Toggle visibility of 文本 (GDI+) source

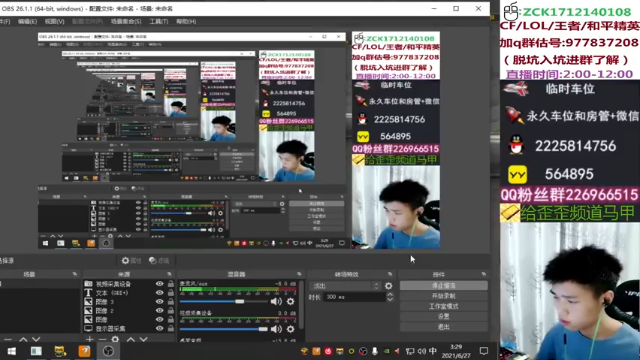(x=159, y=293)
